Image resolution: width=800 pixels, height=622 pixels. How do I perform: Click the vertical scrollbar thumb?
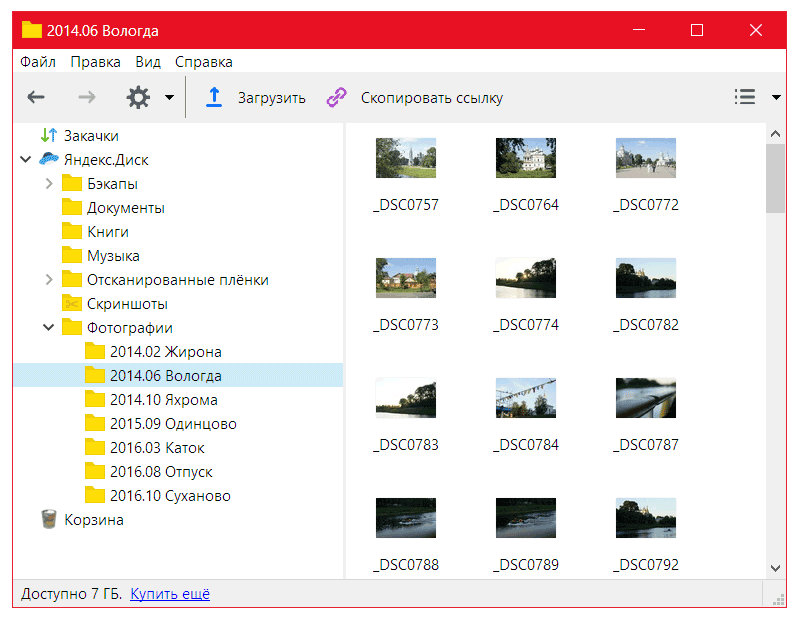click(776, 178)
